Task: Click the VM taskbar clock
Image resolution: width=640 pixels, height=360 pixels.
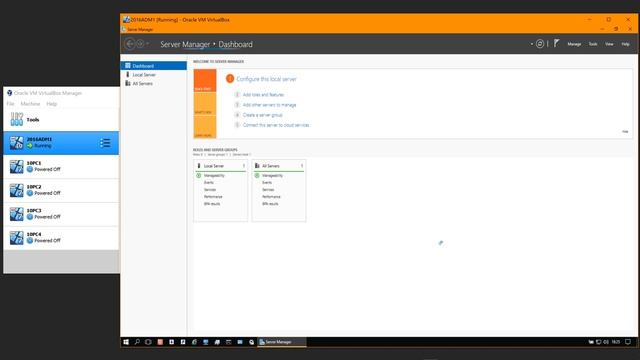Action: [616, 342]
